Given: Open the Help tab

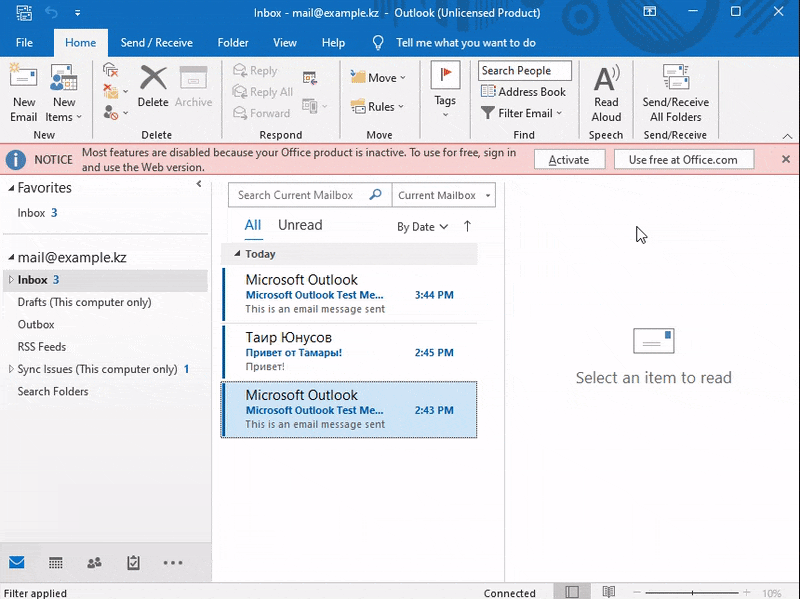Looking at the screenshot, I should (333, 43).
